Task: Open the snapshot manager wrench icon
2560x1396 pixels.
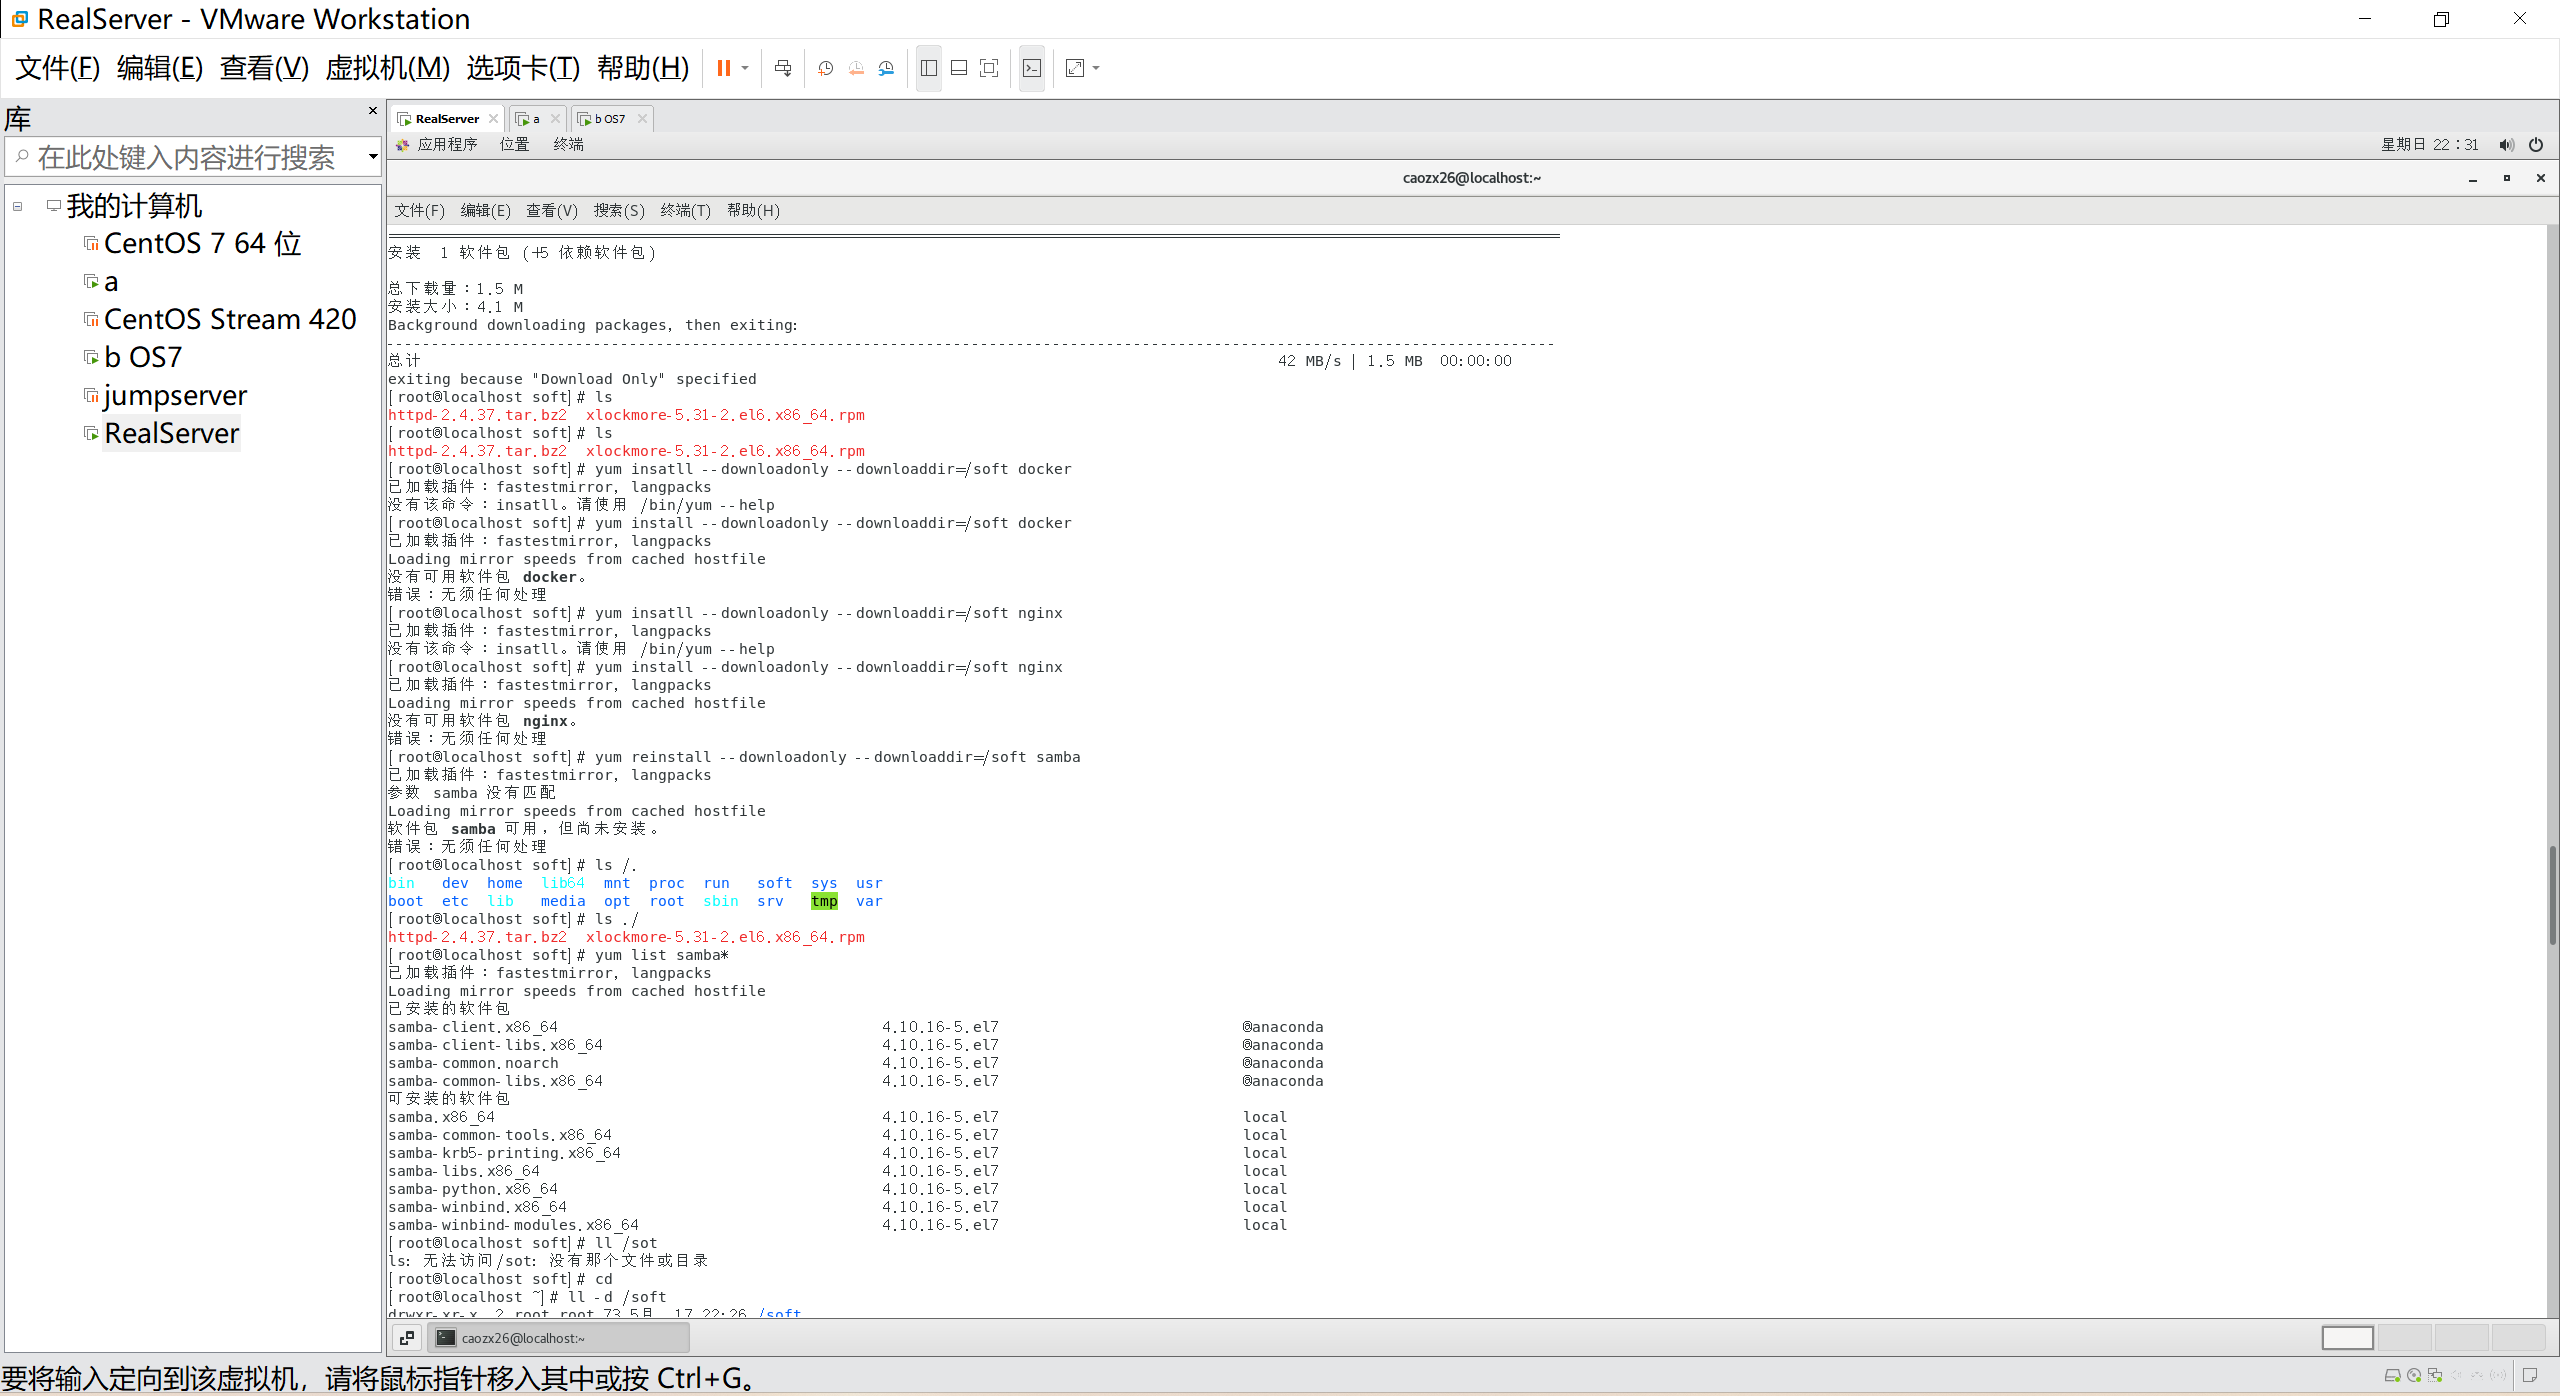Action: (886, 68)
